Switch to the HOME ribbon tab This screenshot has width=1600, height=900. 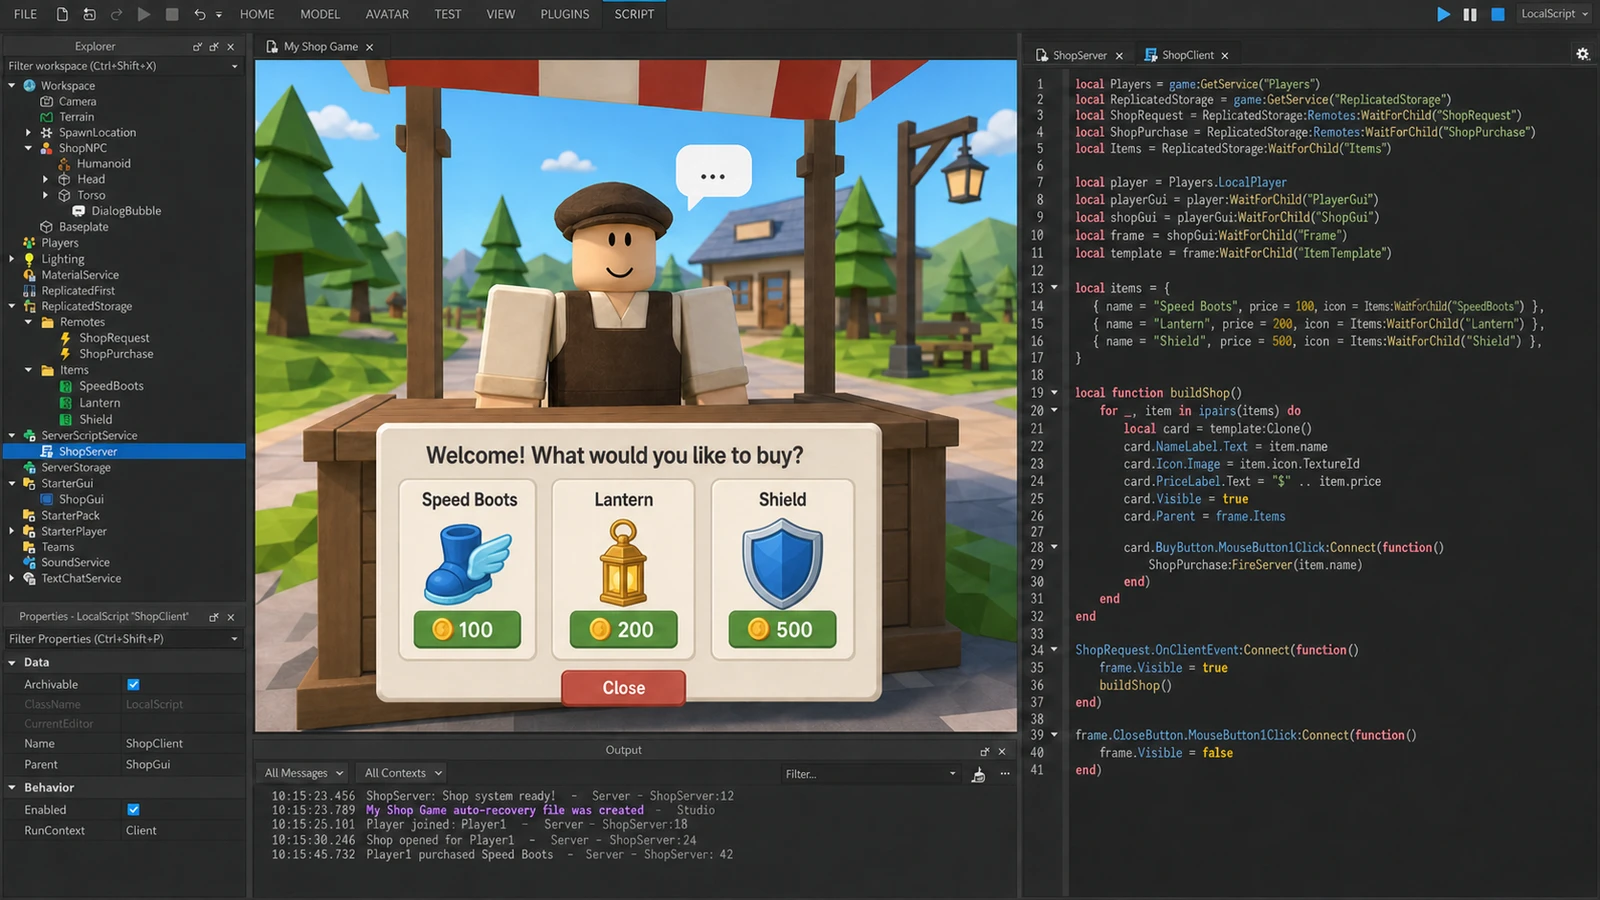[x=257, y=14]
